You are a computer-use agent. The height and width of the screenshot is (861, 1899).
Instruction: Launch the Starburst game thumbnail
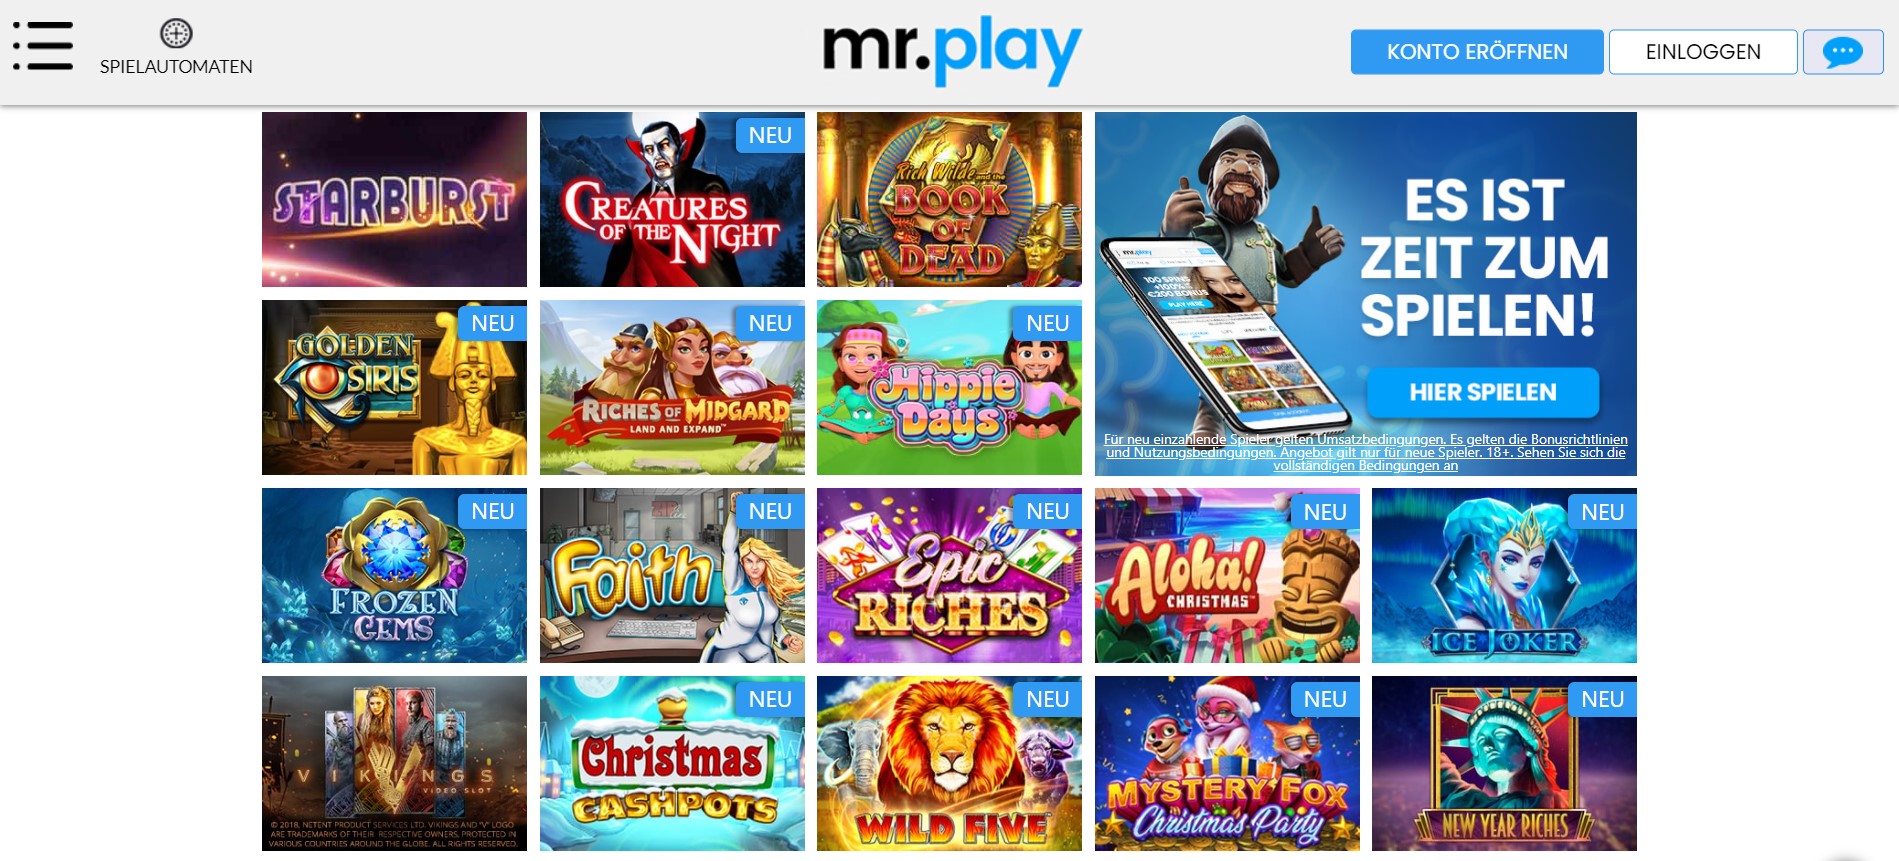point(394,199)
